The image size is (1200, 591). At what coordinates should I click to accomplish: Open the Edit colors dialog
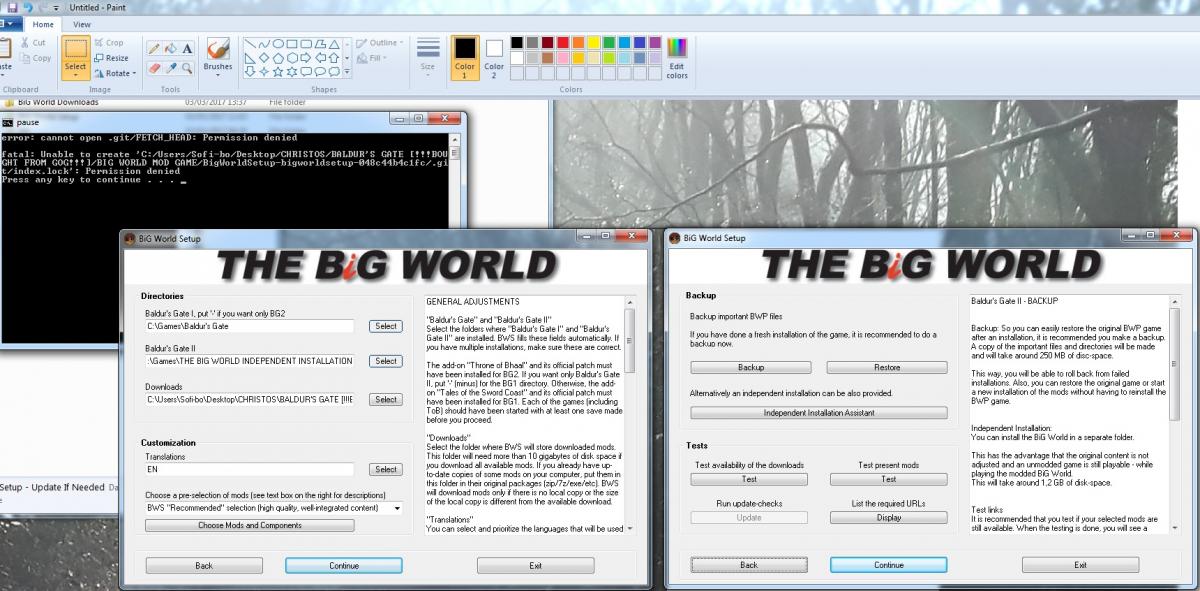[x=677, y=58]
